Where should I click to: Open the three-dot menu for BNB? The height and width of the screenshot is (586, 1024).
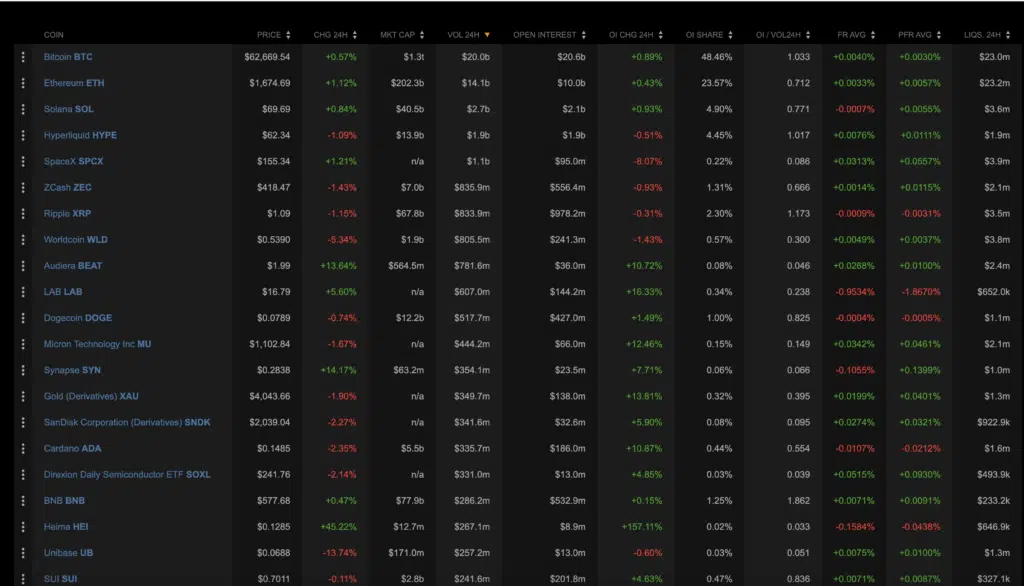pyautogui.click(x=23, y=500)
